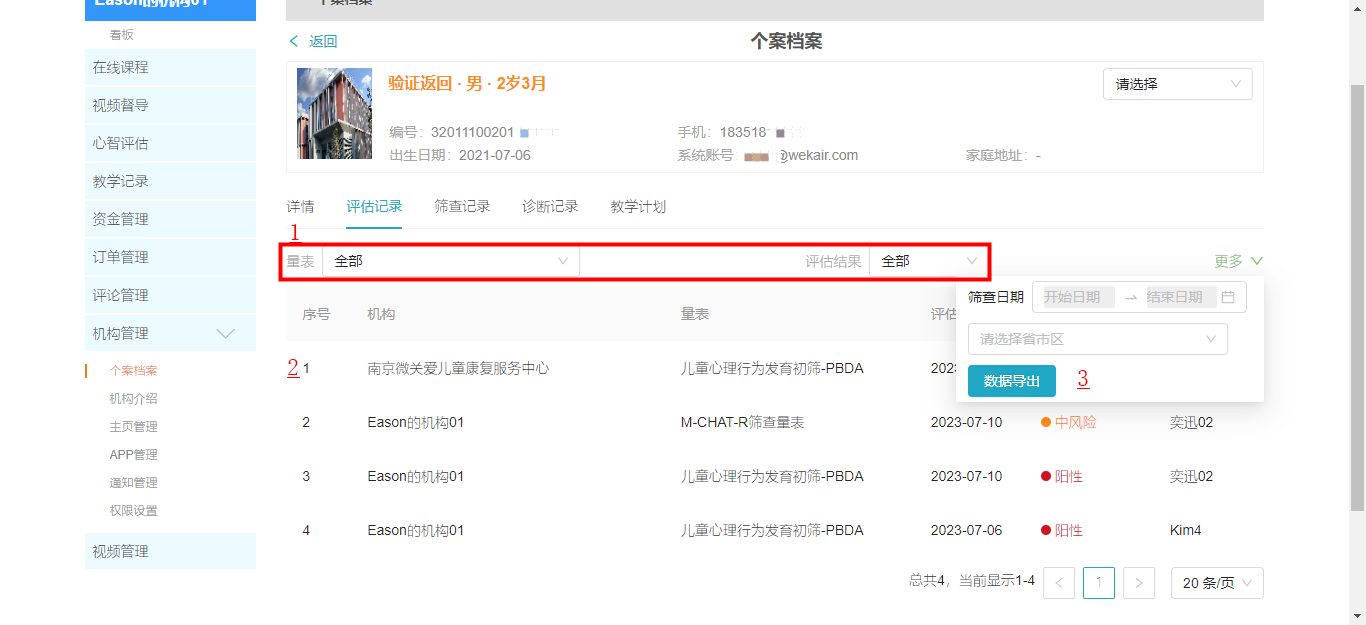Click the 量表 column header
The image size is (1366, 625).
point(695,314)
